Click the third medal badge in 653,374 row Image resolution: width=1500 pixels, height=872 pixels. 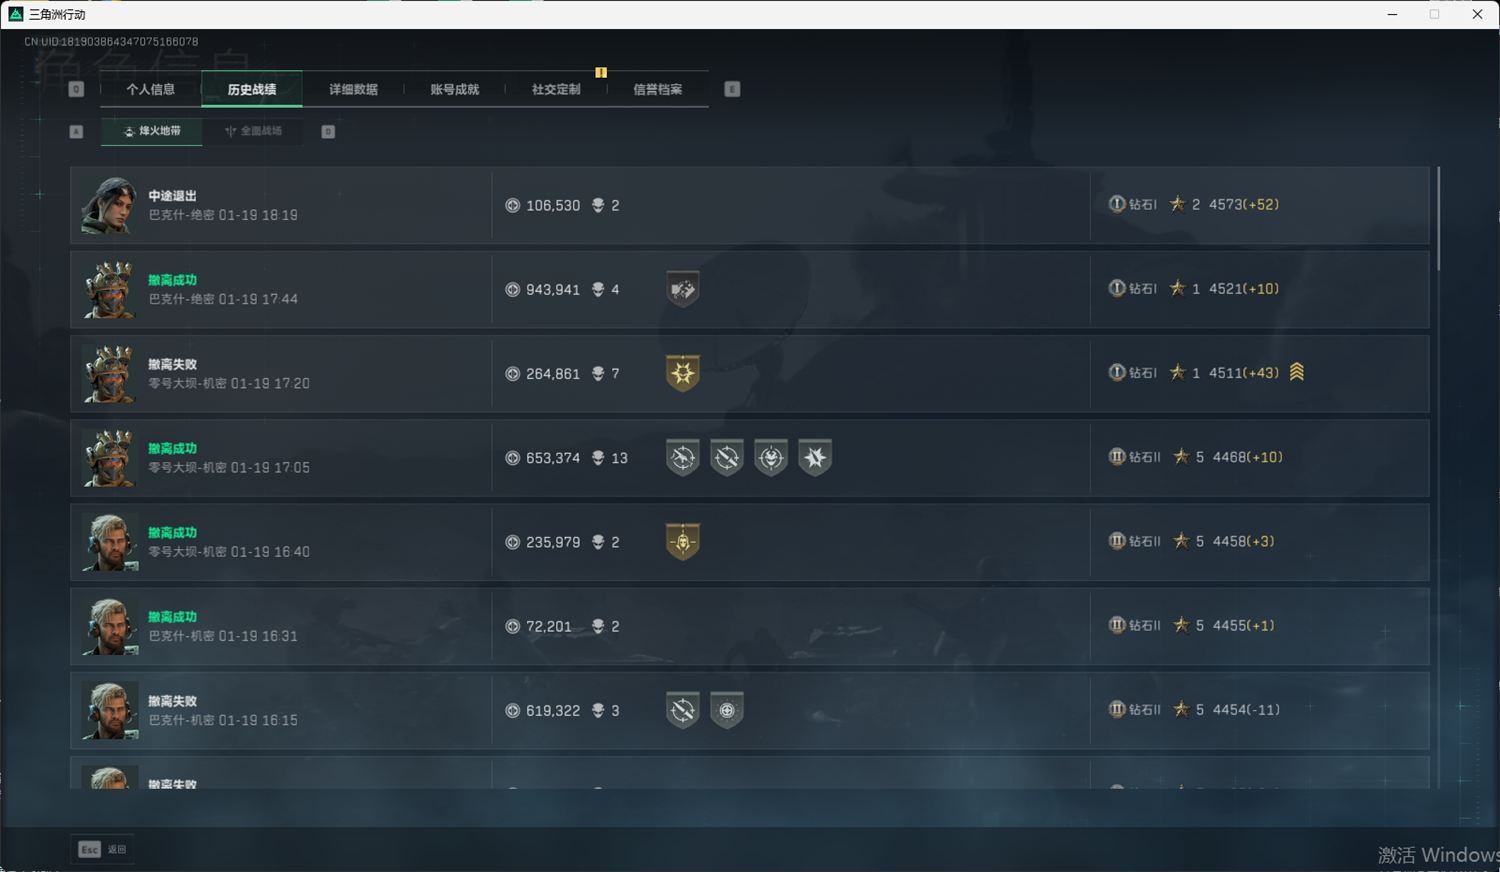click(x=771, y=458)
